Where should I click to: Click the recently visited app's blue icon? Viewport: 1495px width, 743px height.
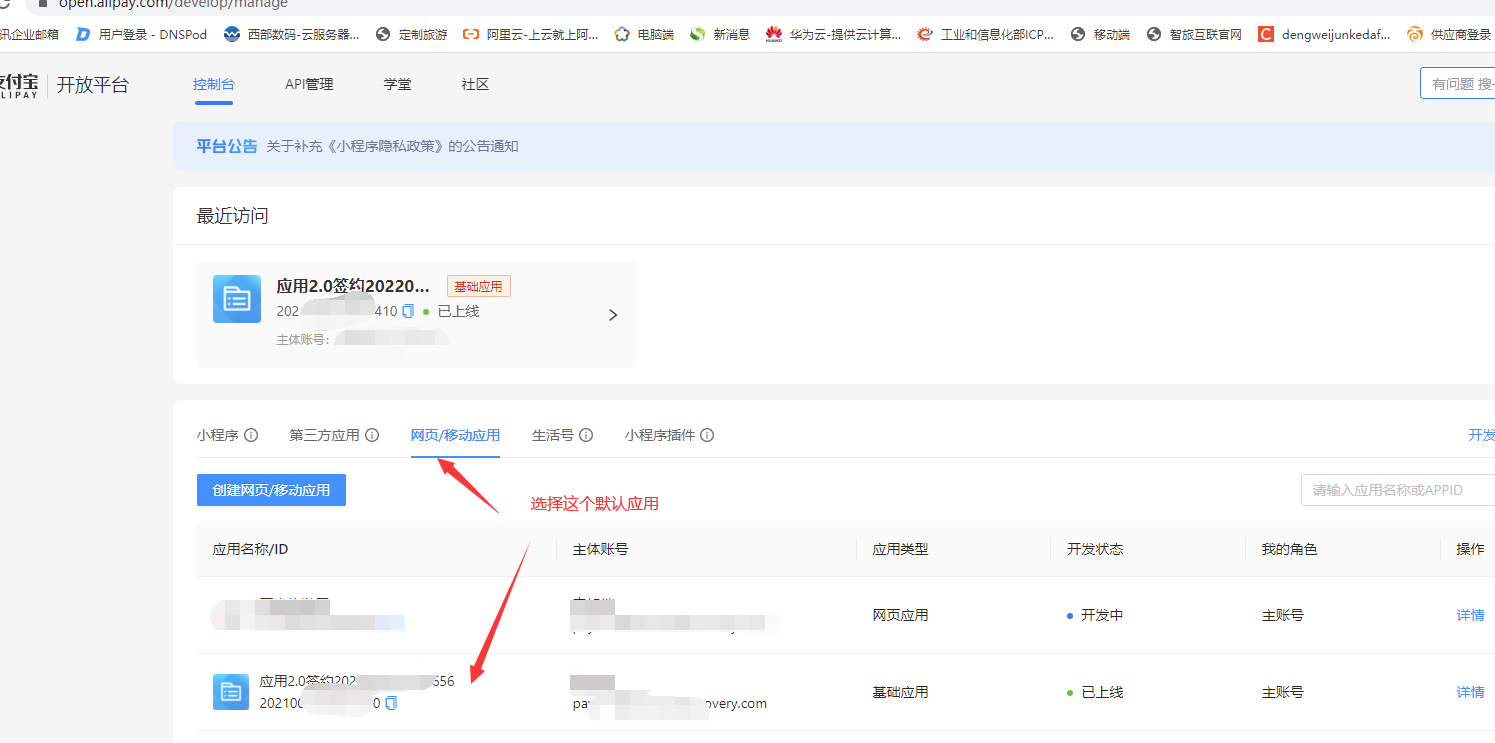(237, 299)
